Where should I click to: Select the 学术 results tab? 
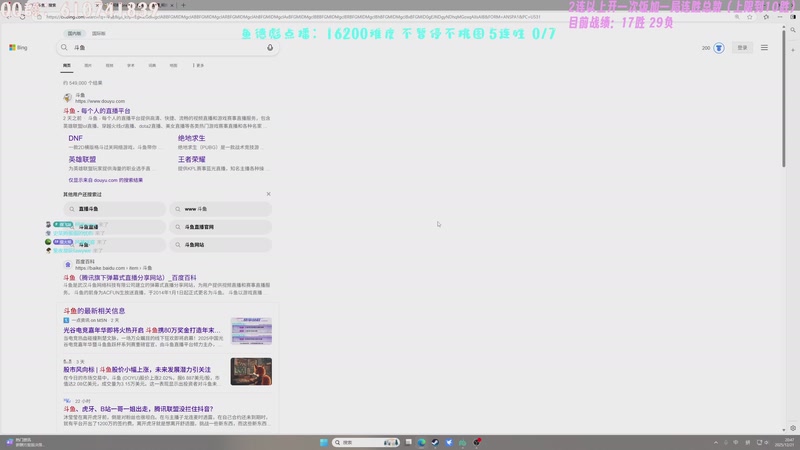[x=131, y=65]
